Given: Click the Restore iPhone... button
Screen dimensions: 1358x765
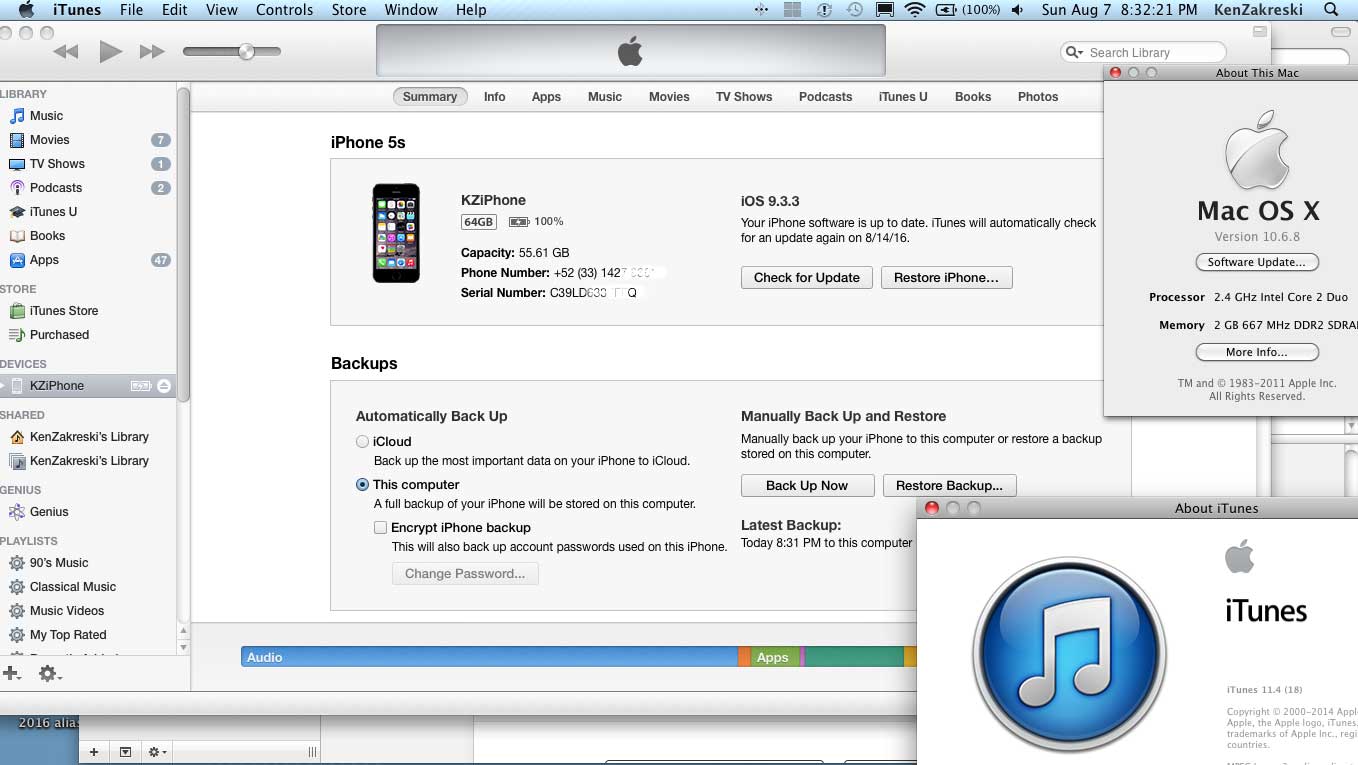Looking at the screenshot, I should 946,278.
